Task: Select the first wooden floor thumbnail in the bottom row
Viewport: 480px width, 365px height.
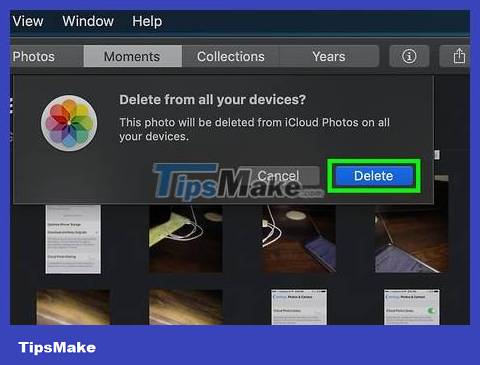Action: tap(73, 307)
